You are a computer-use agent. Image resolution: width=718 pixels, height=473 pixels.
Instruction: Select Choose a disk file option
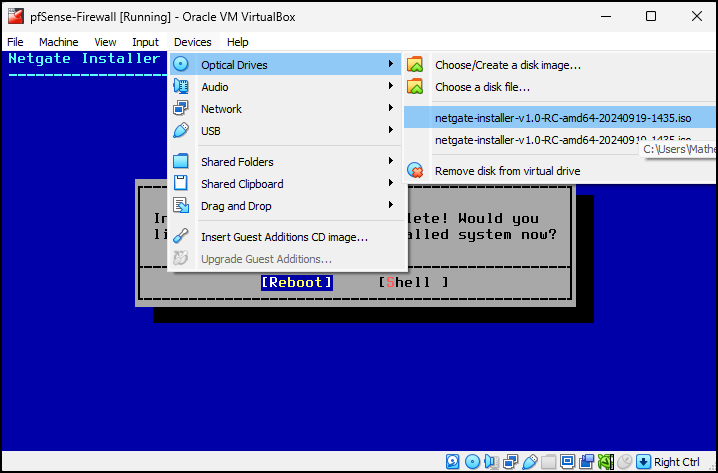561,87
